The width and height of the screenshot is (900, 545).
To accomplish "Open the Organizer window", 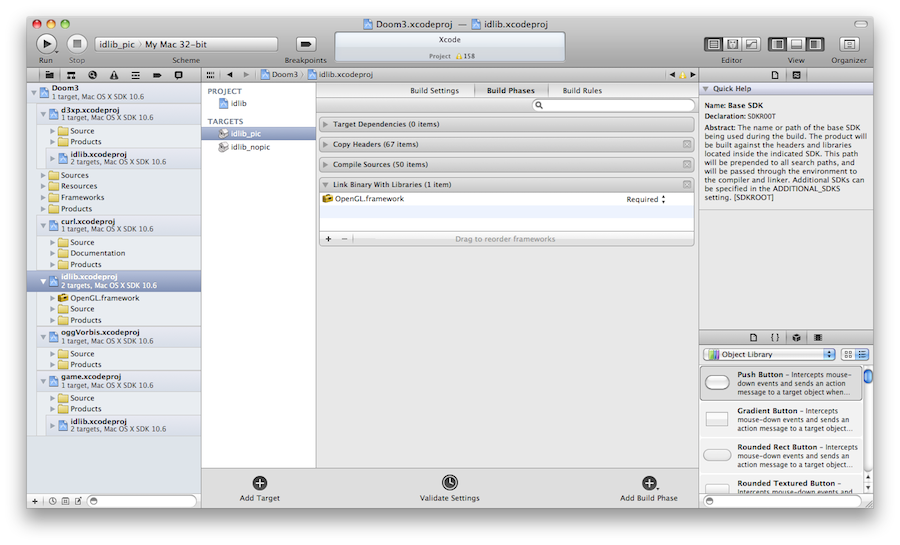I will click(849, 44).
